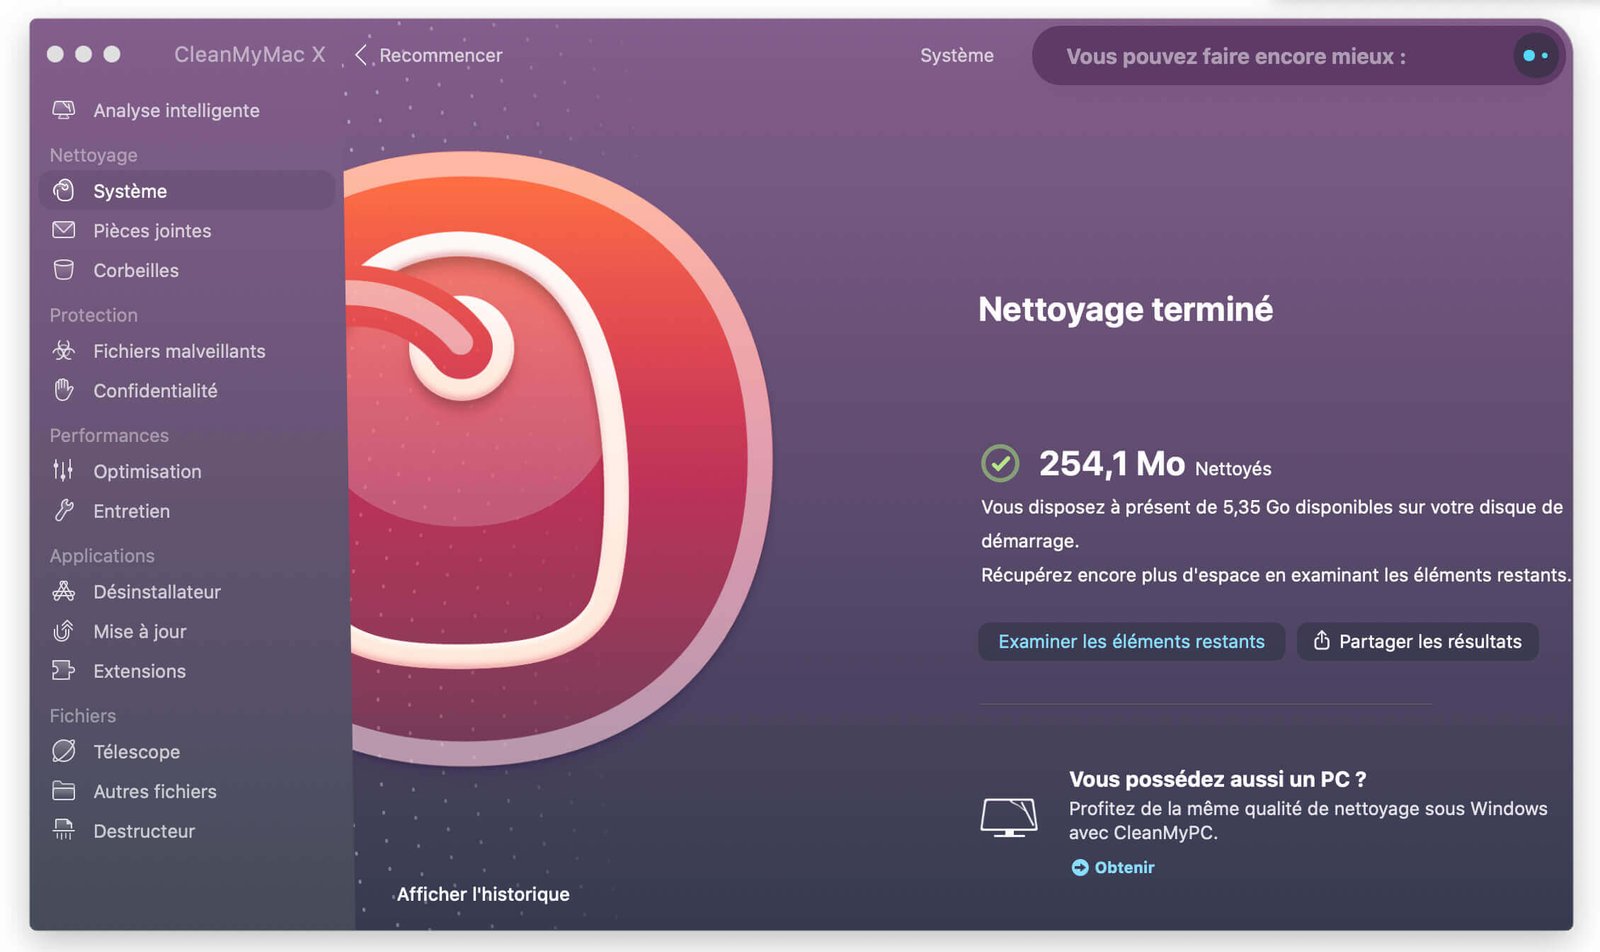Open the assistant dots button
1600x952 pixels.
tap(1535, 56)
